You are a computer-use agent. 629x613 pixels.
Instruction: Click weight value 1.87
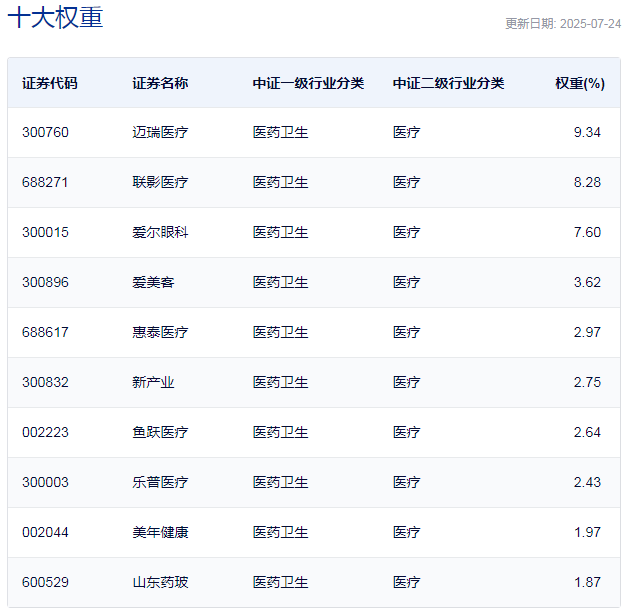(x=587, y=582)
